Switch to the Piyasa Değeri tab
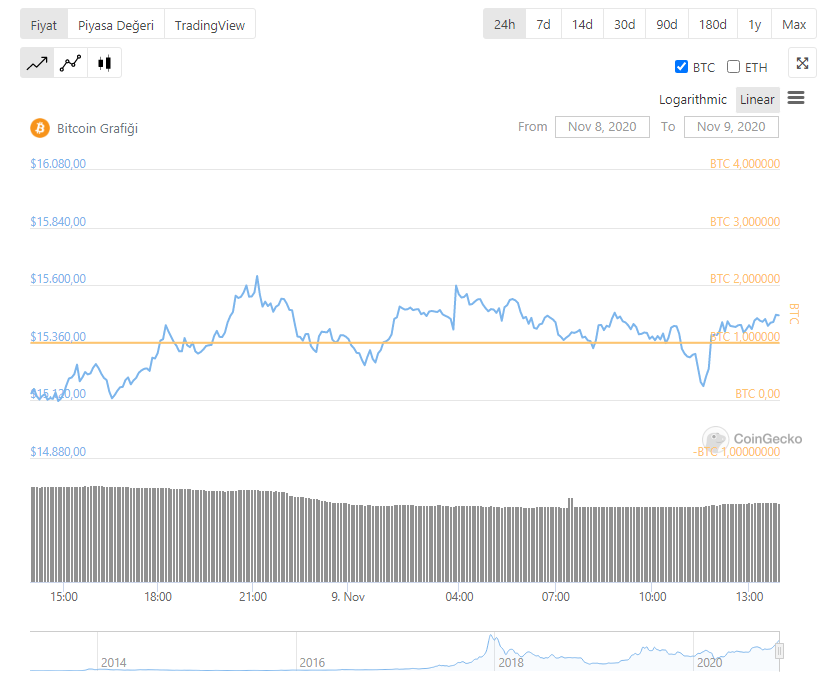826x700 pixels. click(x=115, y=24)
